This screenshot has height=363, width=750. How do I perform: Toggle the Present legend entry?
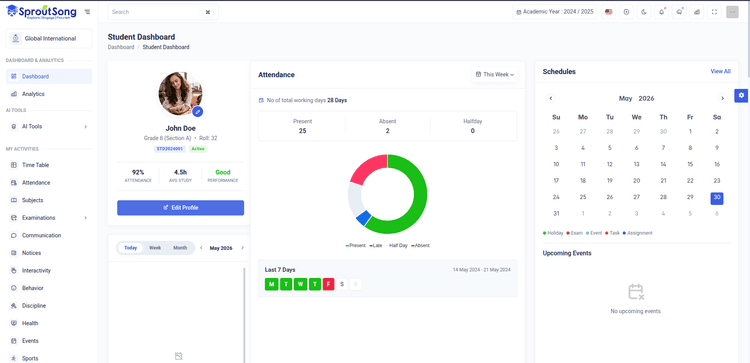coord(355,245)
